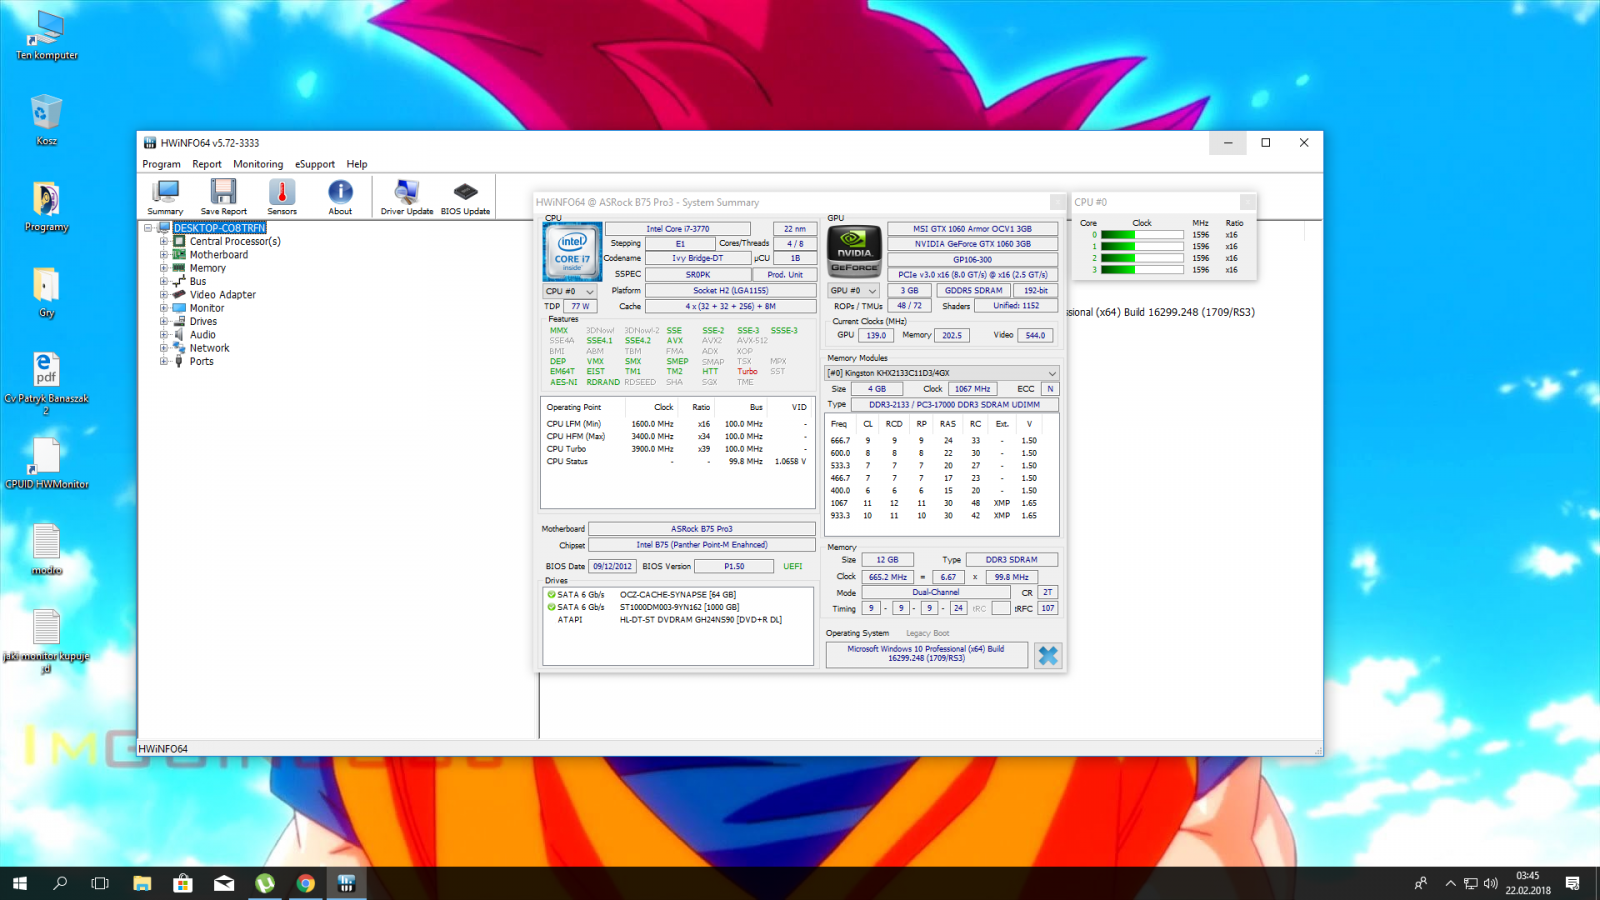Expand the Motherboard tree node
Viewport: 1600px width, 900px height.
164,254
